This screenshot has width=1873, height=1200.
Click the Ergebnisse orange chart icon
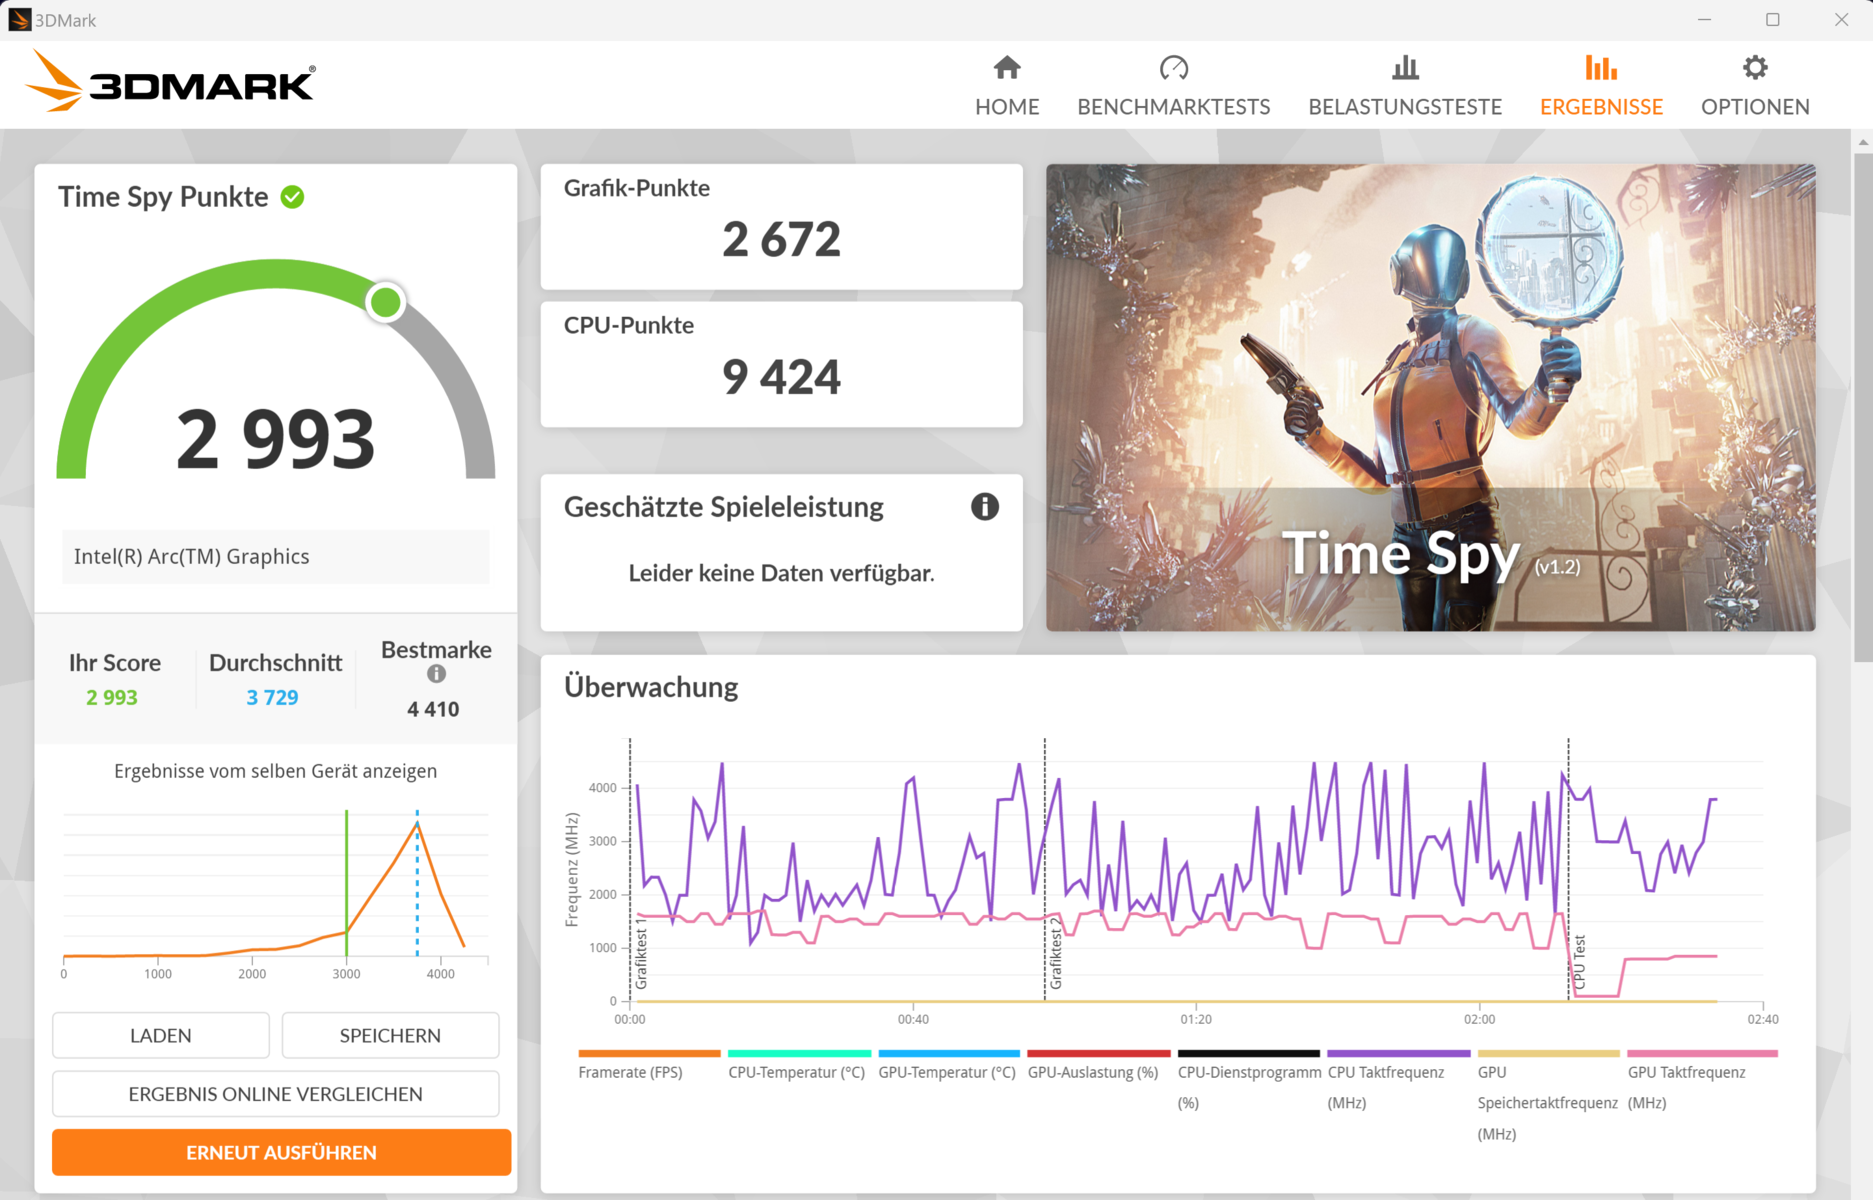click(x=1601, y=68)
